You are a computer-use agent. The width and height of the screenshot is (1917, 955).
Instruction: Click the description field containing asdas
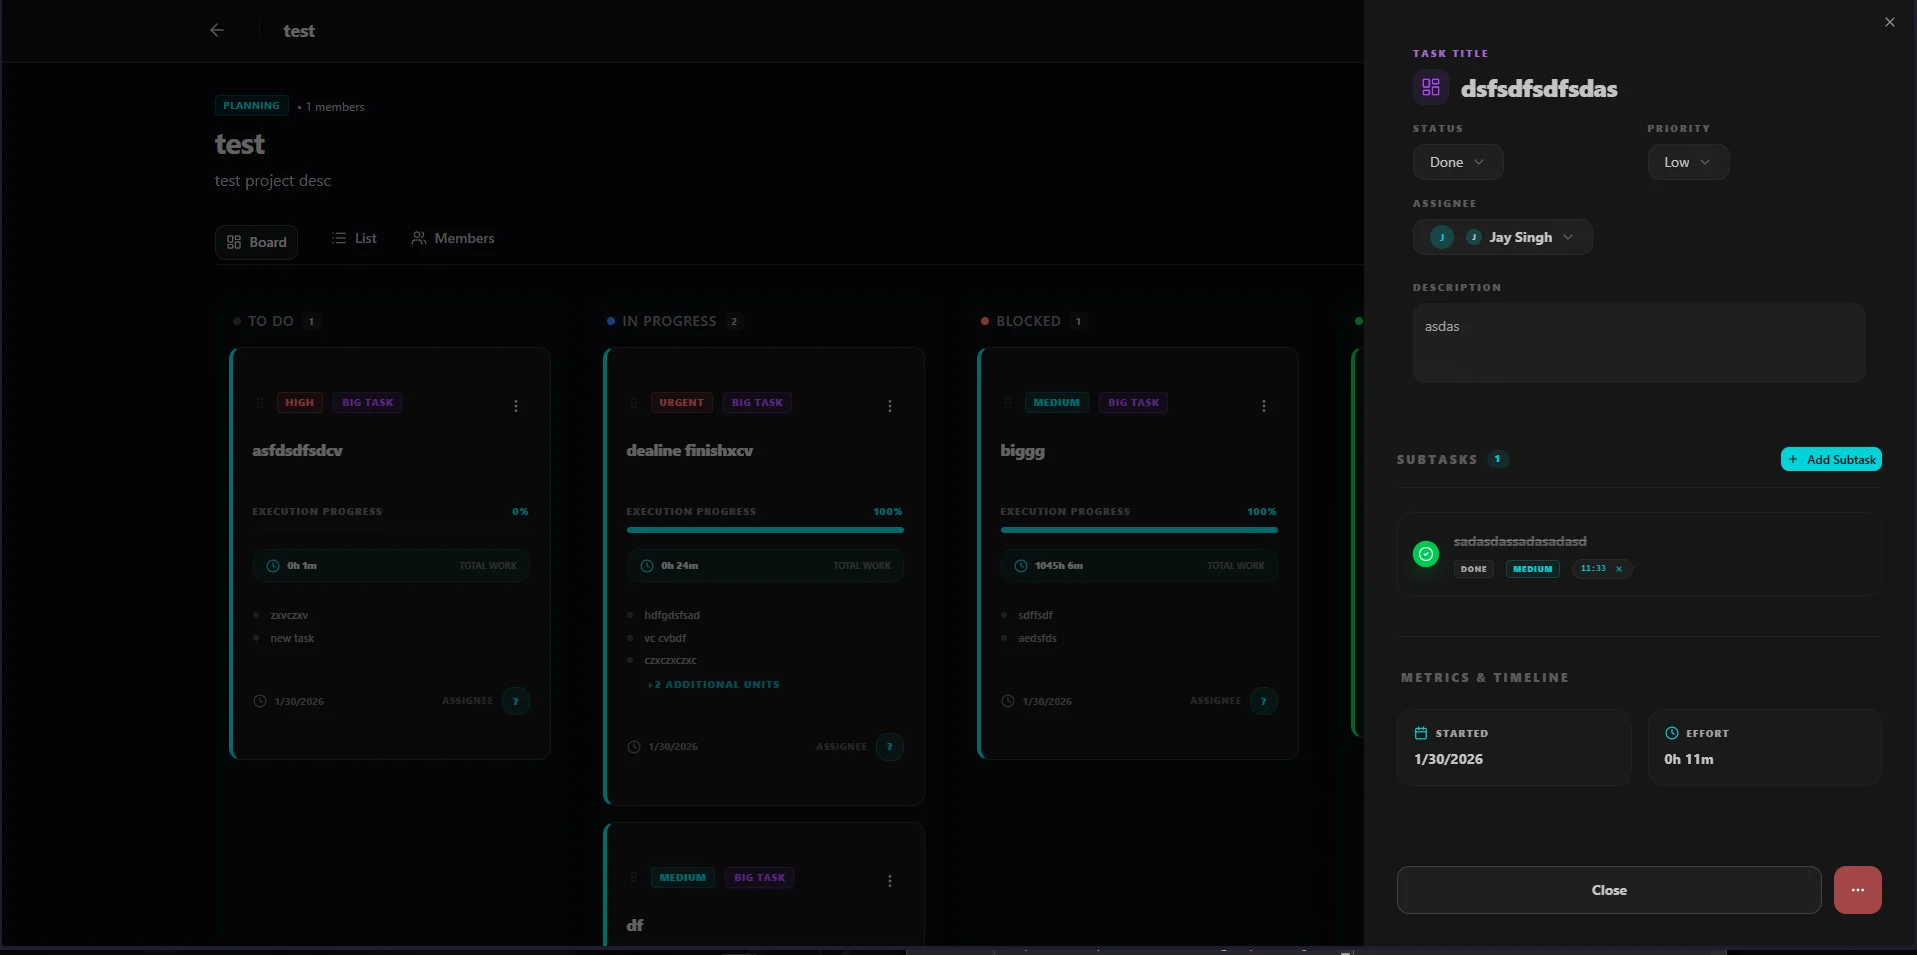coord(1638,343)
